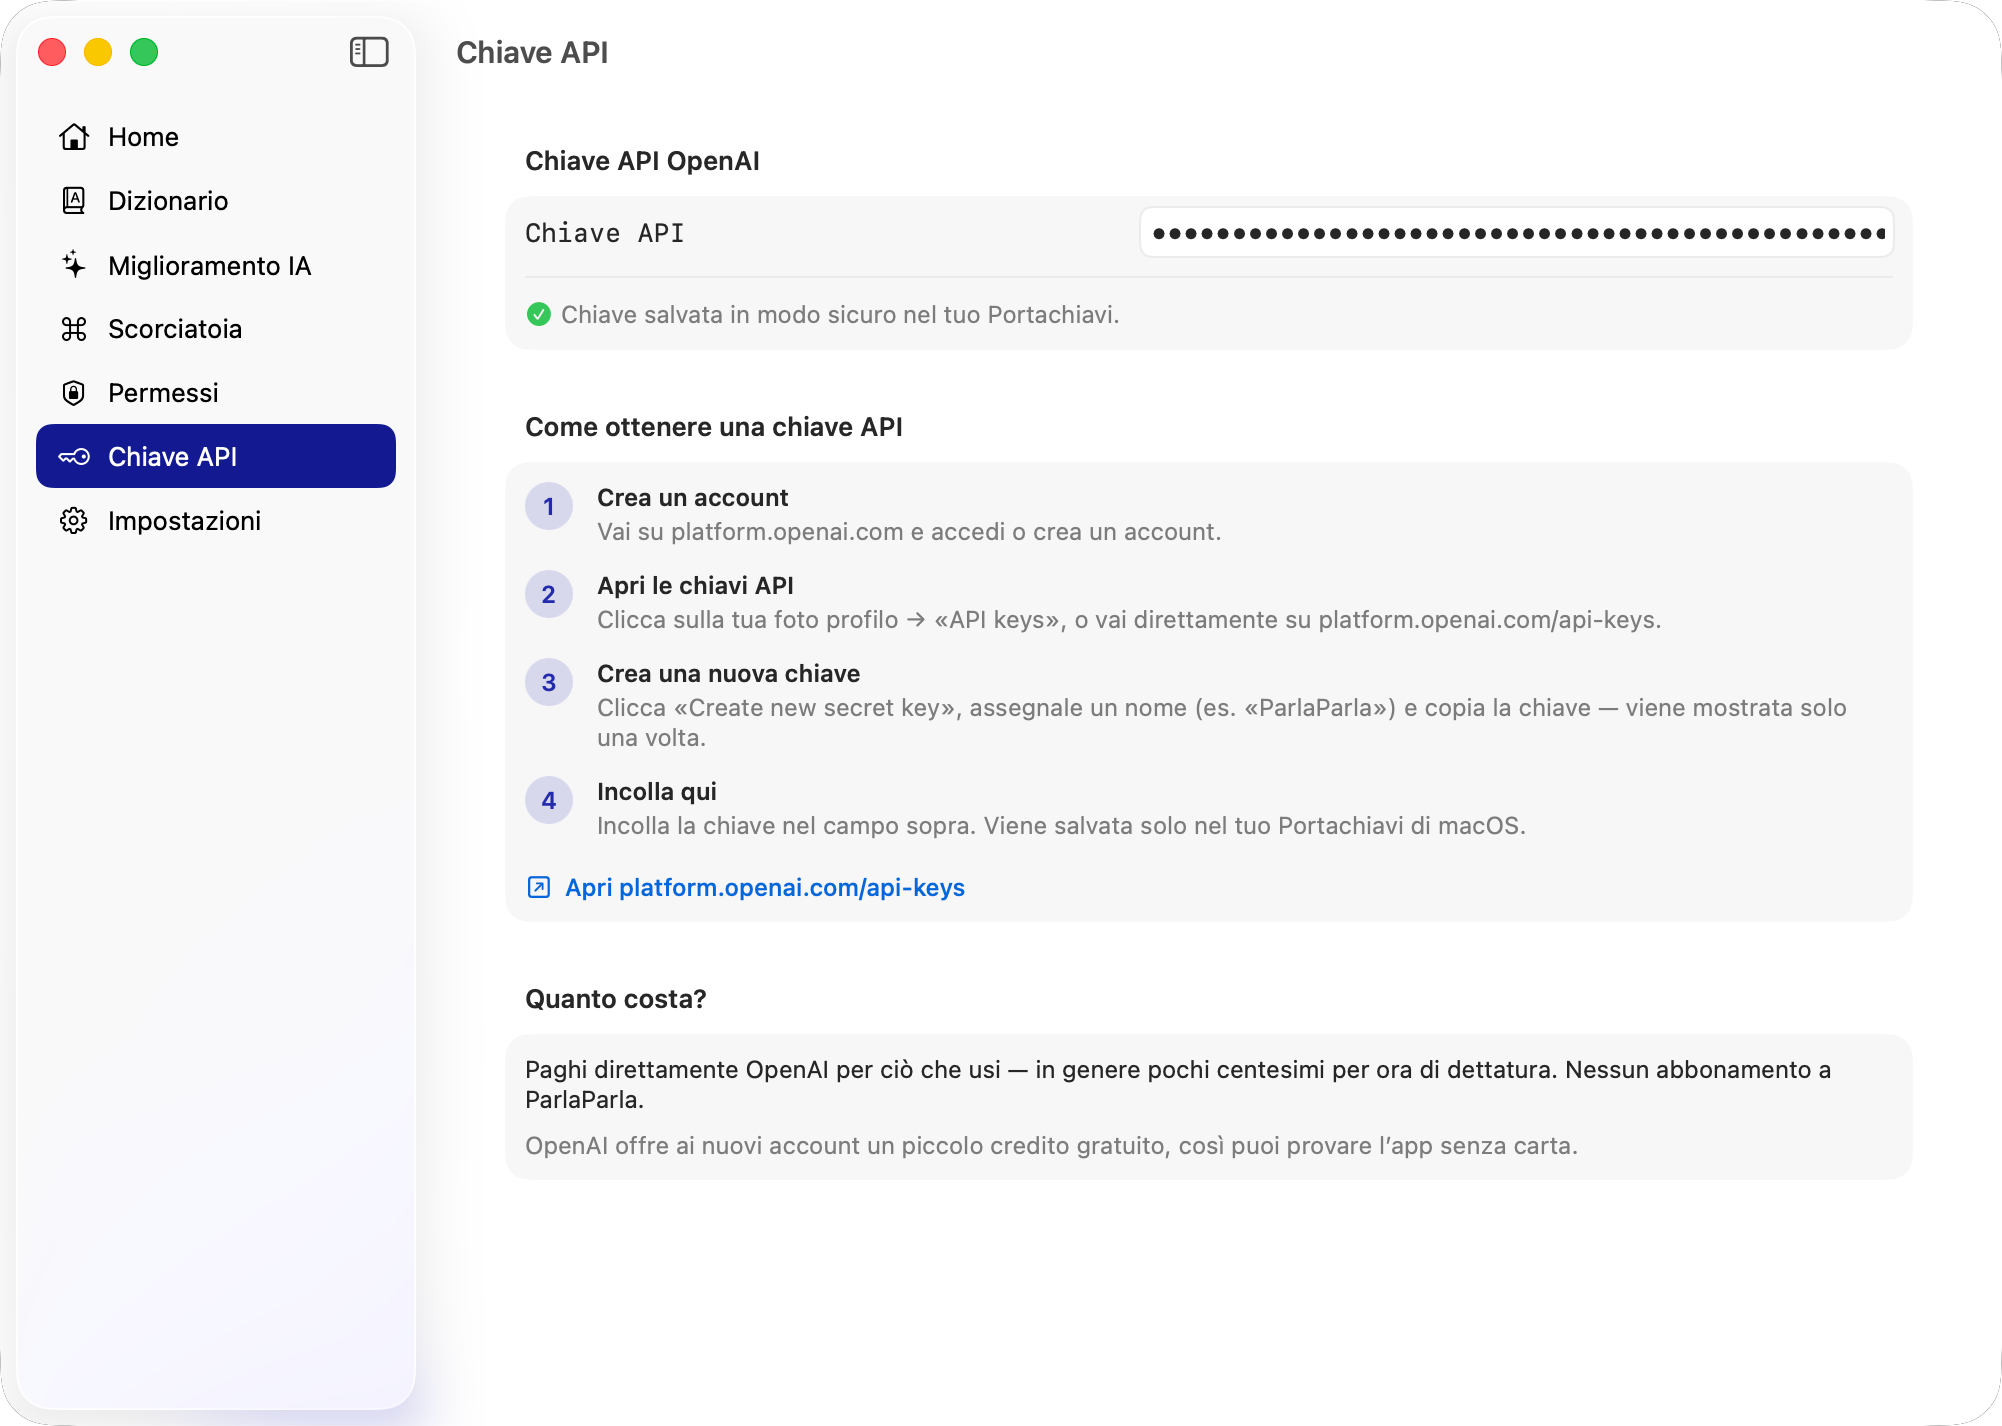Go to the Home section

(143, 137)
